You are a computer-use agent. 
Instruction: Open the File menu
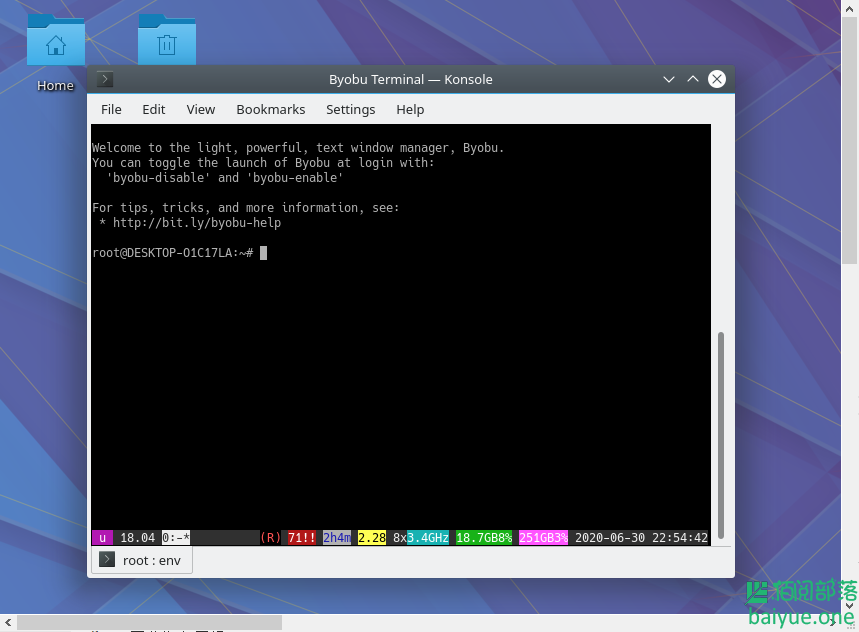pos(111,110)
